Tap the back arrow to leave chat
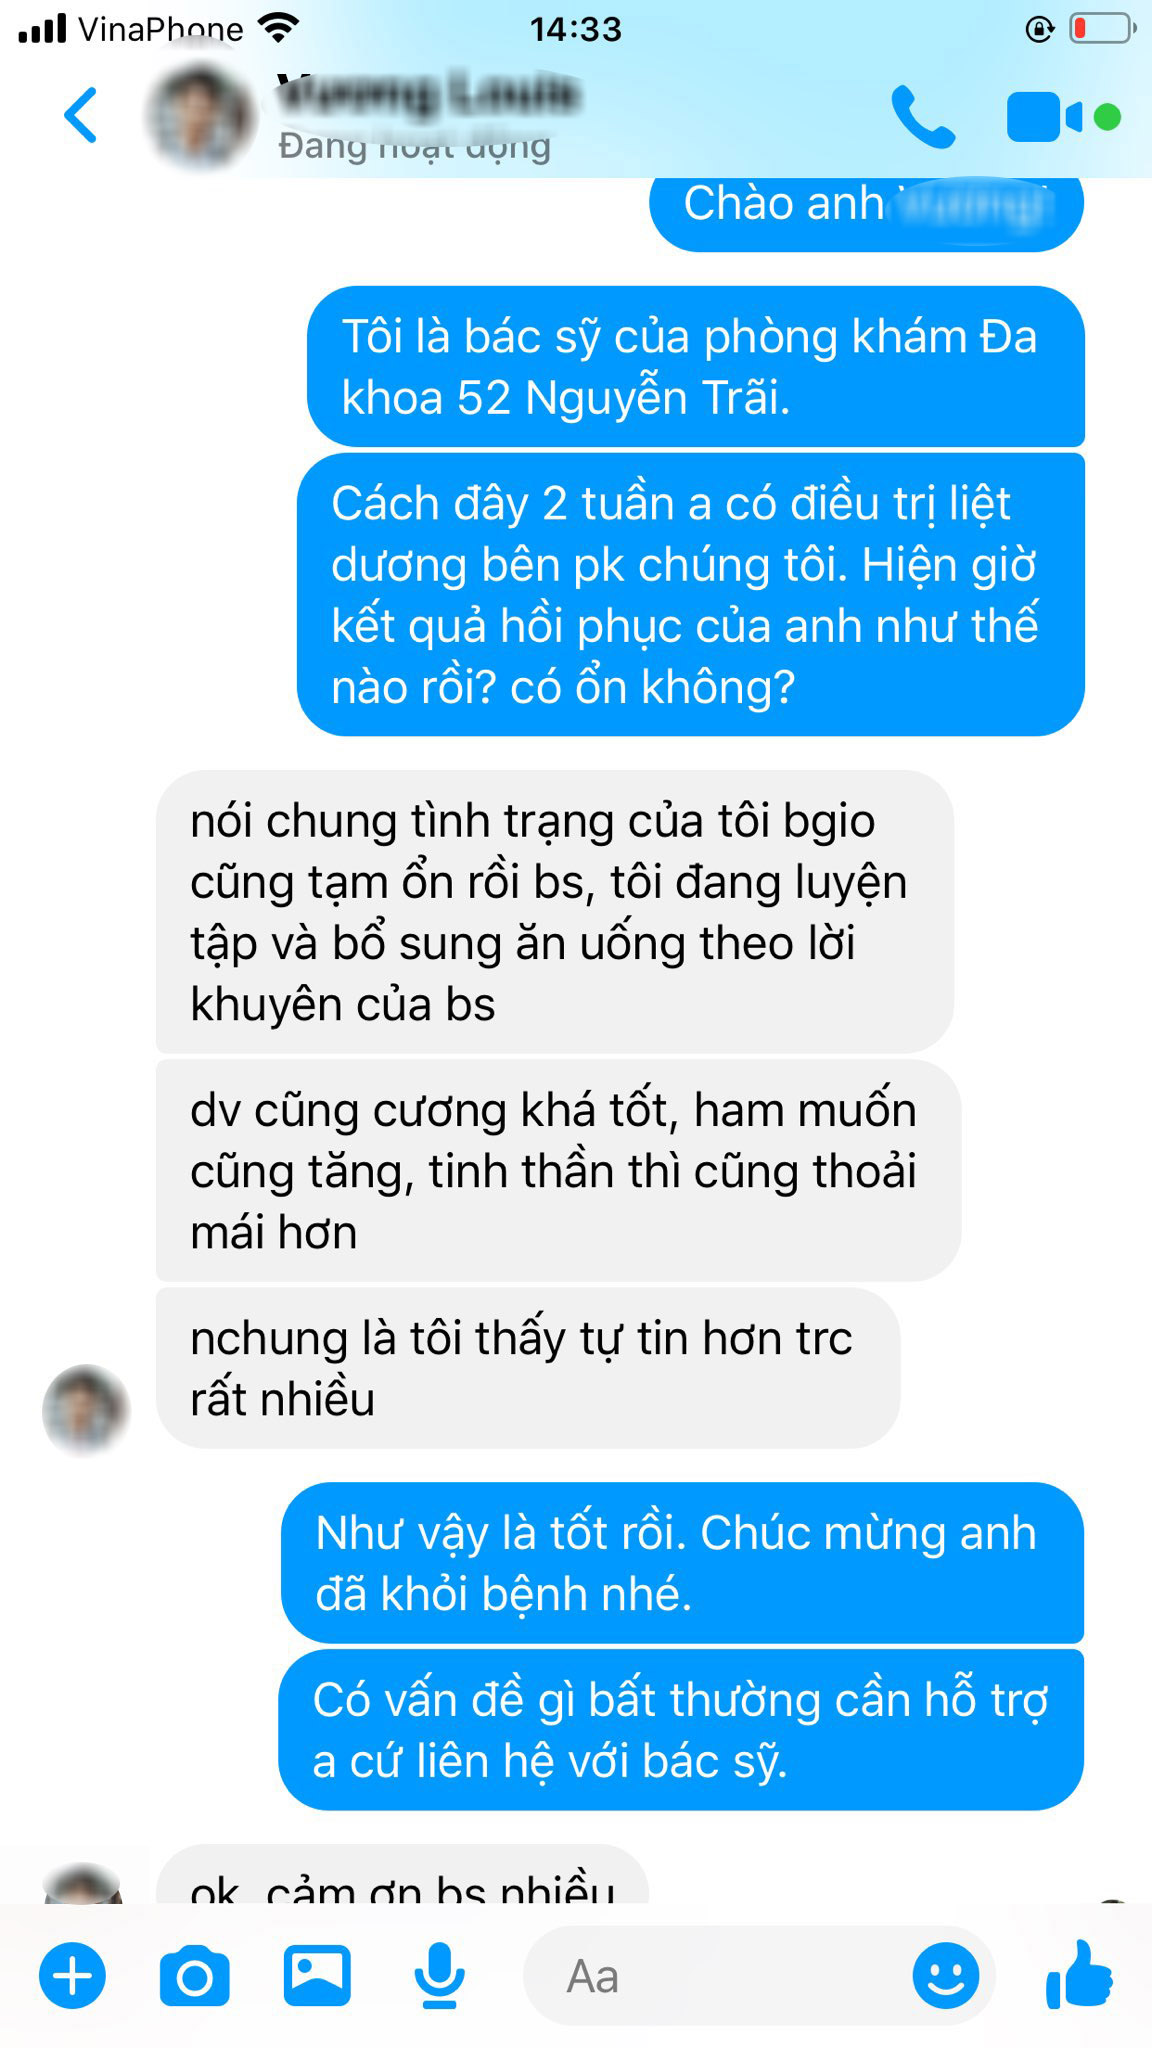1152x2048 pixels. [81, 116]
